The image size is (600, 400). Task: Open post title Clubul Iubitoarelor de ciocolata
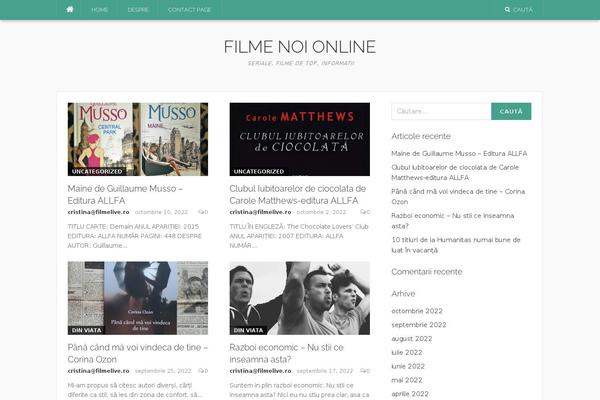[x=298, y=194]
